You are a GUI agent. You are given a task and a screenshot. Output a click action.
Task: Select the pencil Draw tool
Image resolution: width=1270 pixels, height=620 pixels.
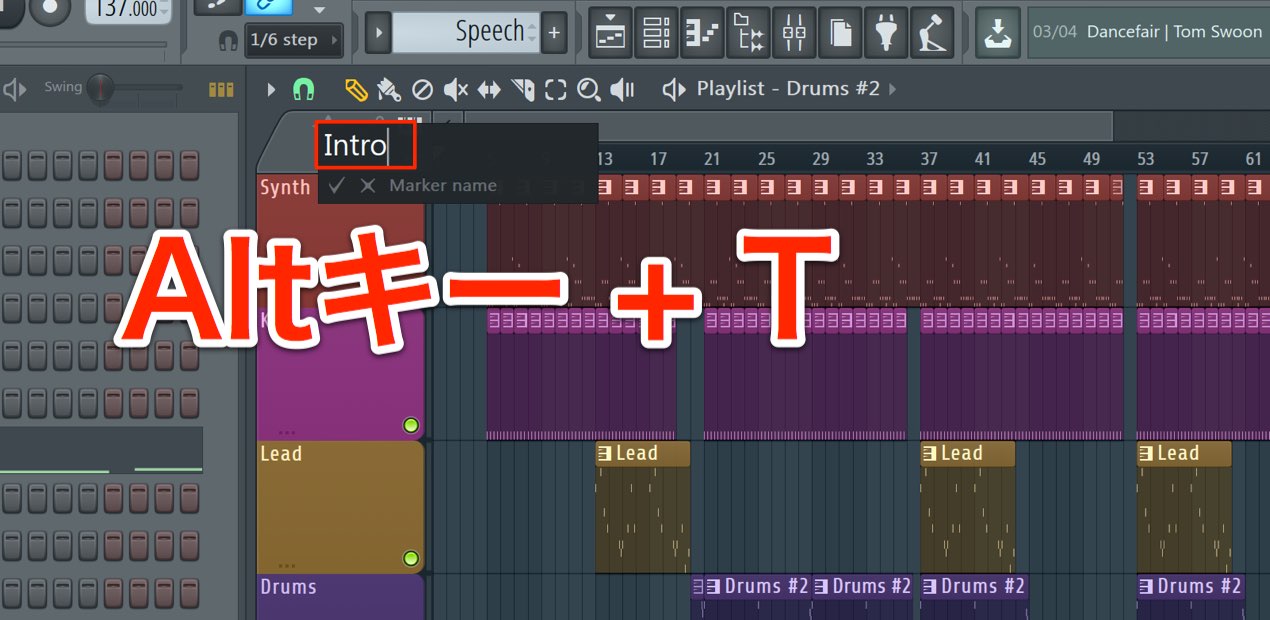click(x=356, y=90)
